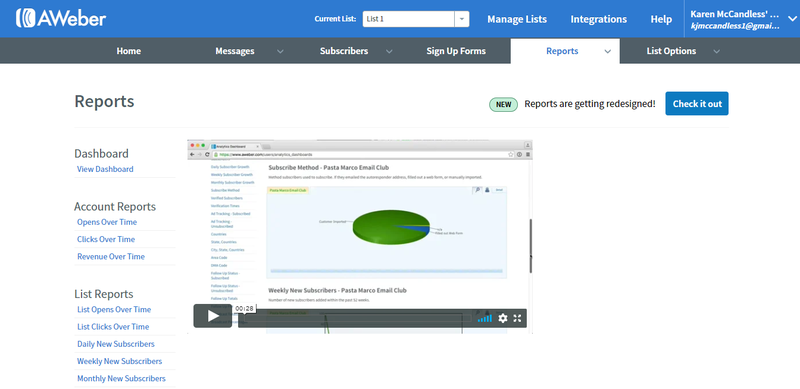800x389 pixels.
Task: Open the View Dashboard link
Action: [x=105, y=169]
